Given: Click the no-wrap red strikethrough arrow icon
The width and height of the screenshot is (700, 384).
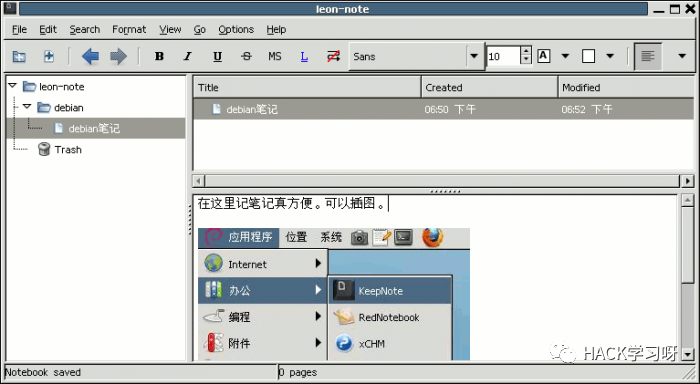Looking at the screenshot, I should (x=333, y=56).
